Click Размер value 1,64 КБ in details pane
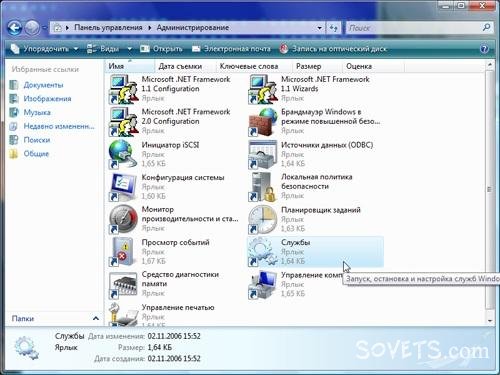The image size is (500, 375). pos(160,347)
